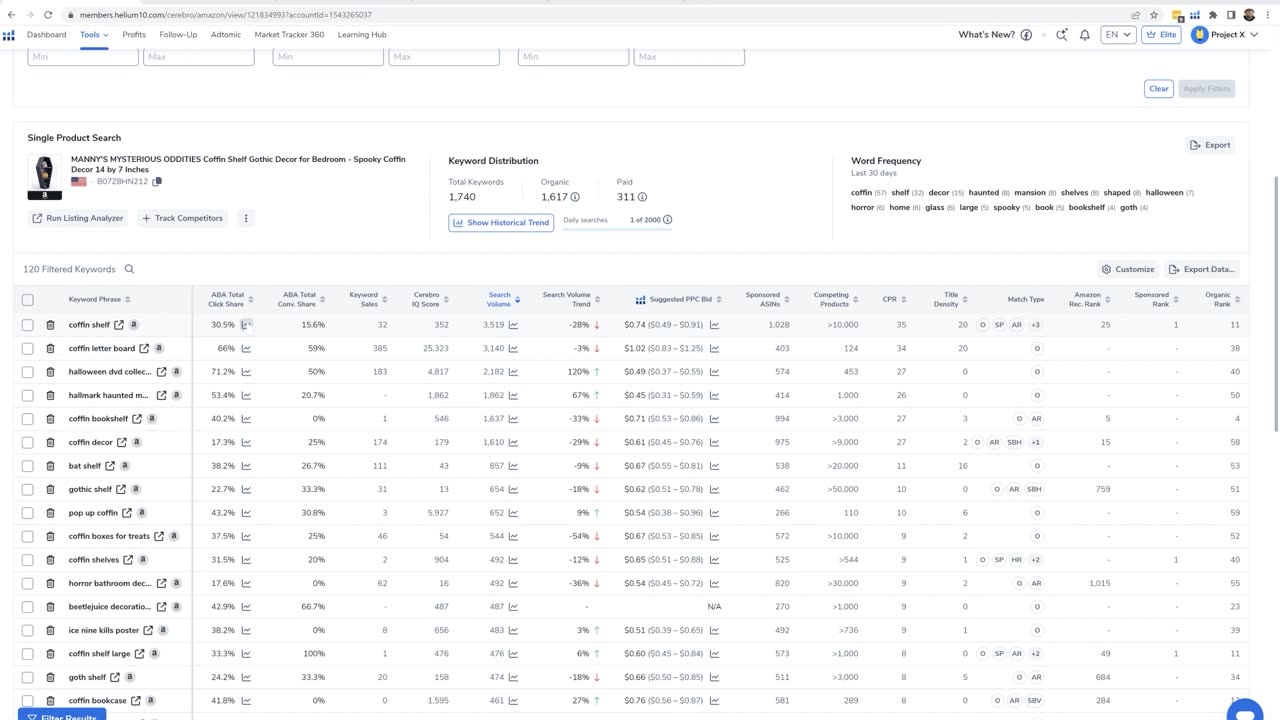Click Run Listing Analyzer button
The height and width of the screenshot is (720, 1280).
click(x=78, y=218)
